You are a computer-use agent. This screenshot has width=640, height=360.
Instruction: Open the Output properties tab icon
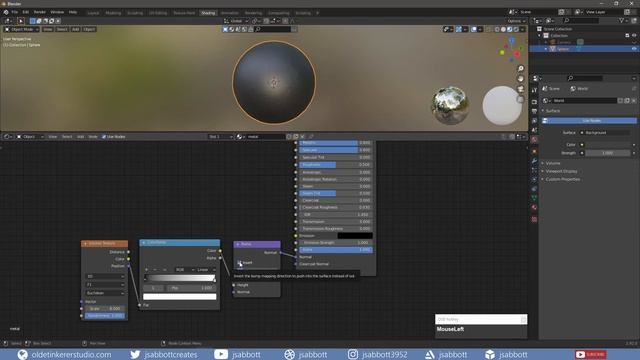pos(534,111)
